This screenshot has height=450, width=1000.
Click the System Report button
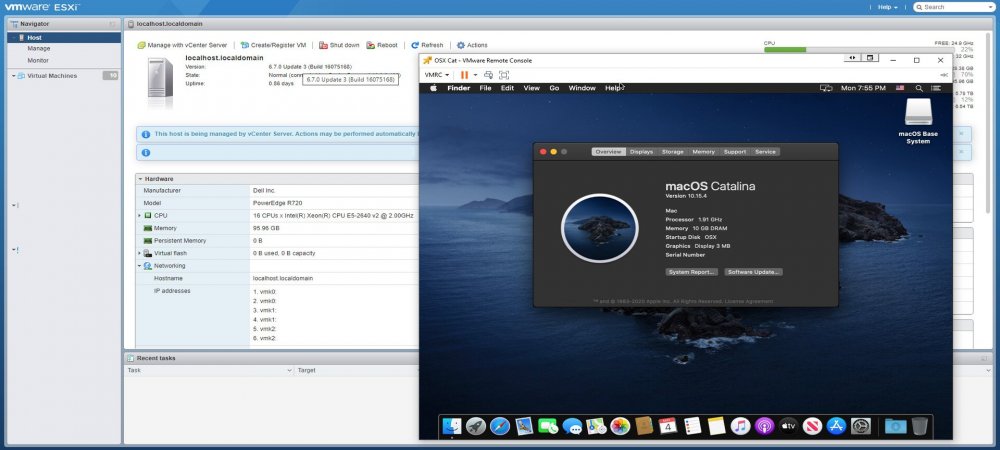(691, 272)
